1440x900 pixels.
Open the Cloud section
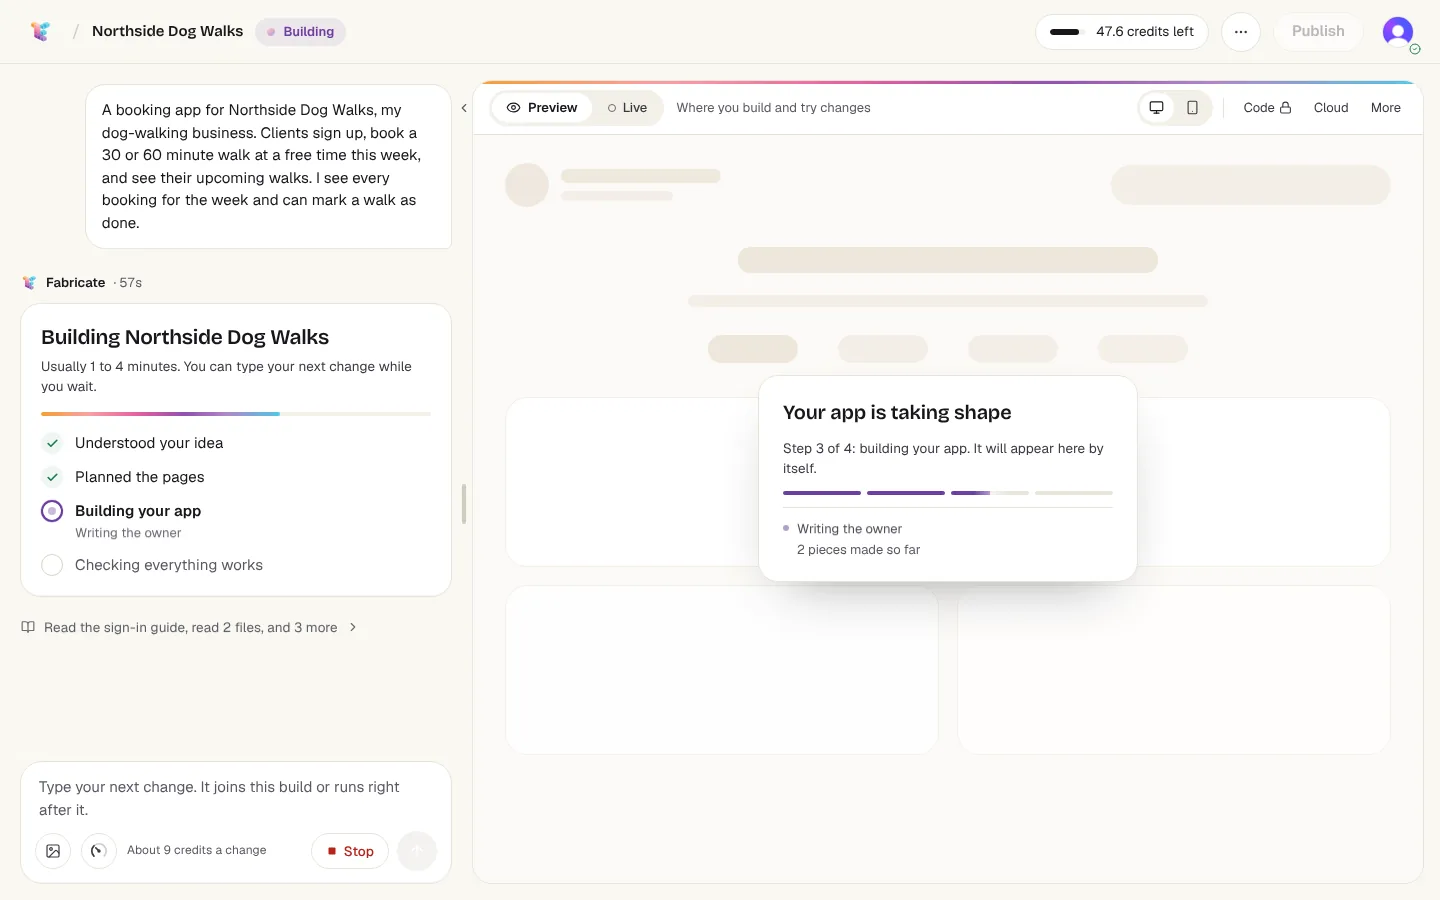click(1331, 108)
